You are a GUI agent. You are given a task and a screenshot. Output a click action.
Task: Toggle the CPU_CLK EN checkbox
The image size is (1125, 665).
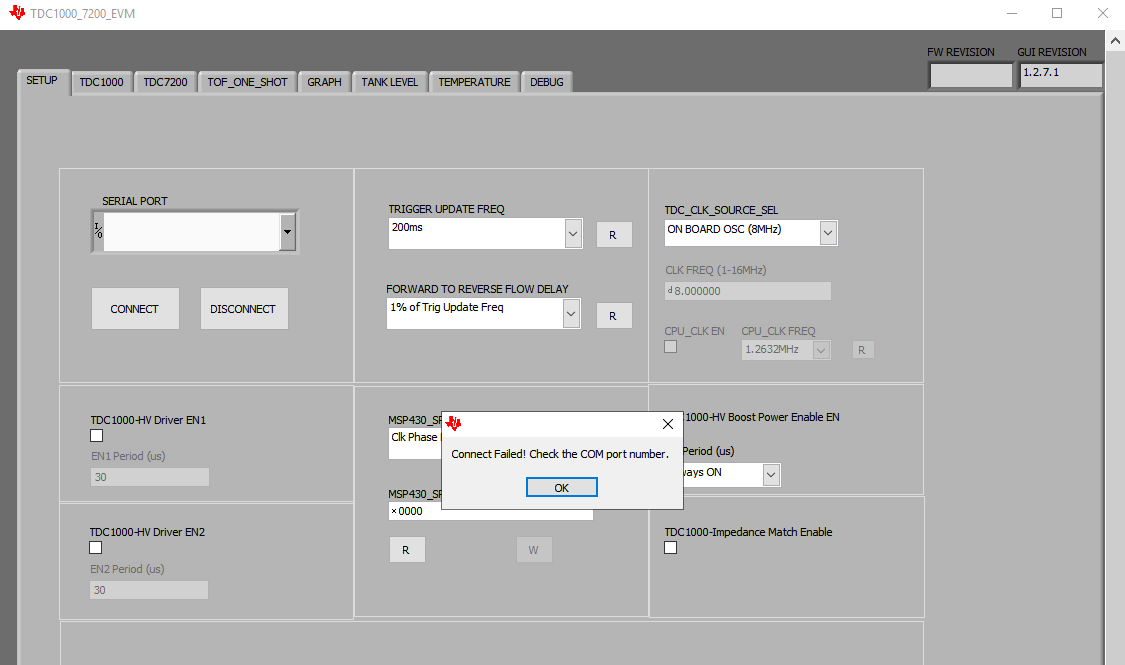point(670,346)
